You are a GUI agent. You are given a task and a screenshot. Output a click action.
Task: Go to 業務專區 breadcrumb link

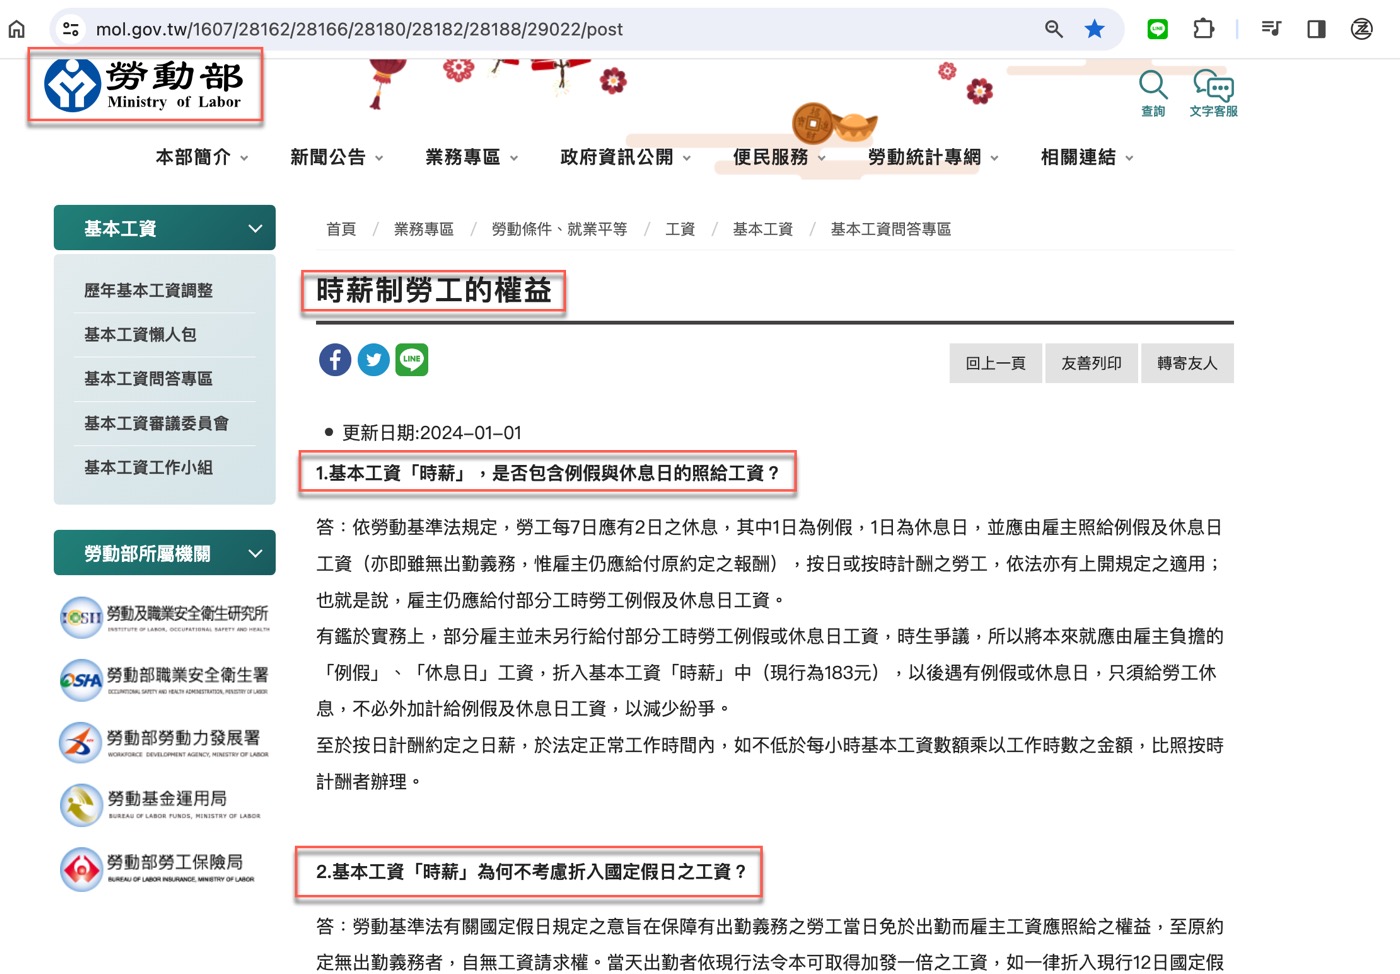(x=424, y=229)
